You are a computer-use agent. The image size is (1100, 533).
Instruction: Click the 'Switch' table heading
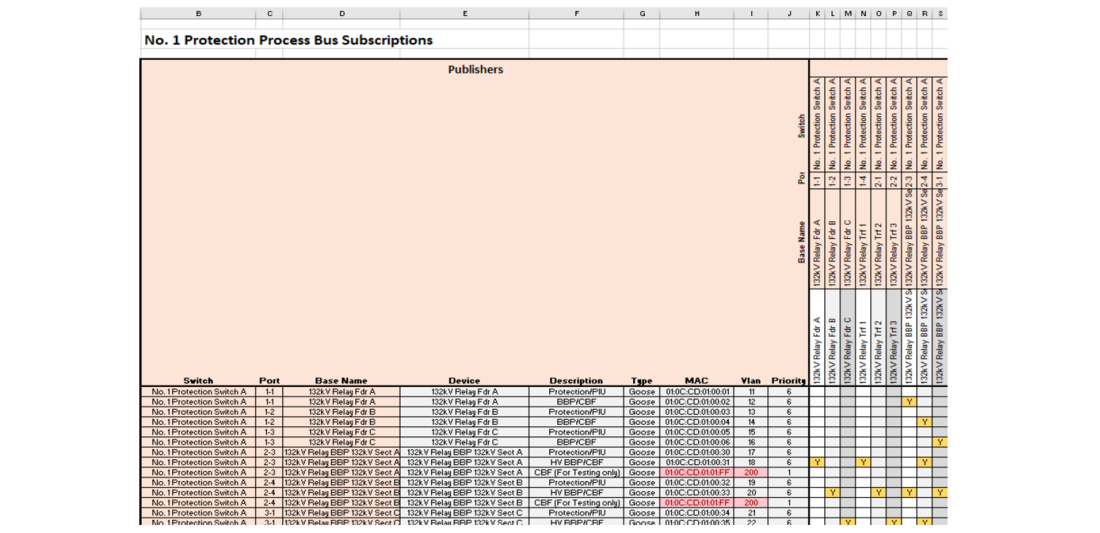(x=199, y=381)
